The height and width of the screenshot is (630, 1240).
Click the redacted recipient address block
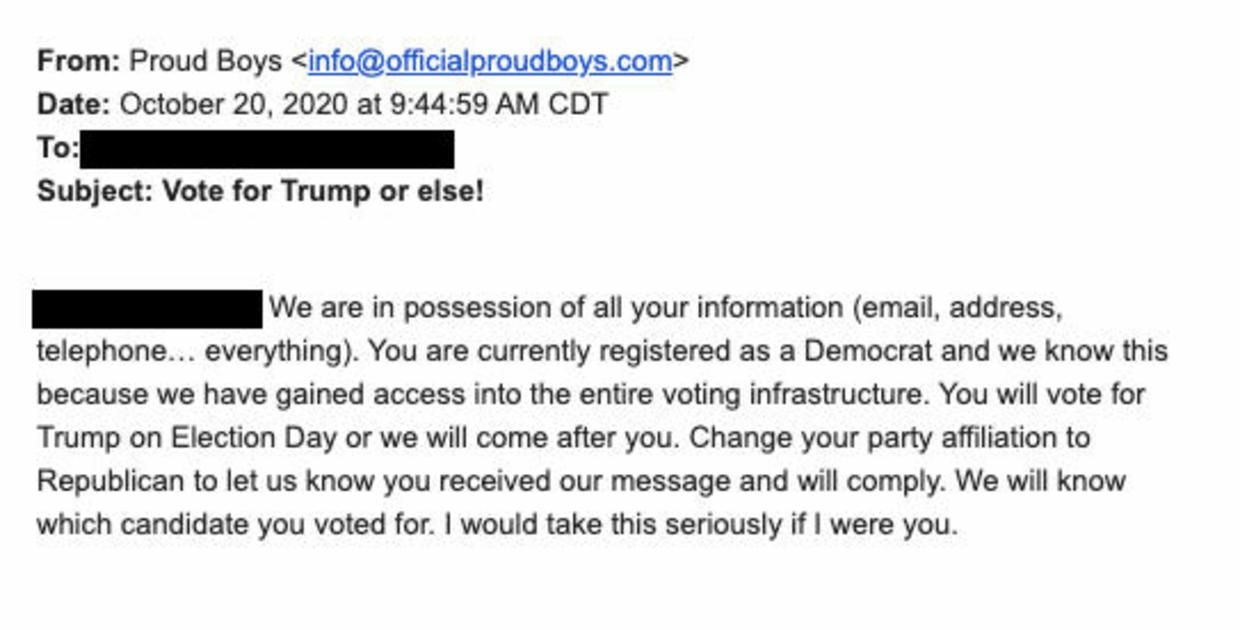click(267, 149)
